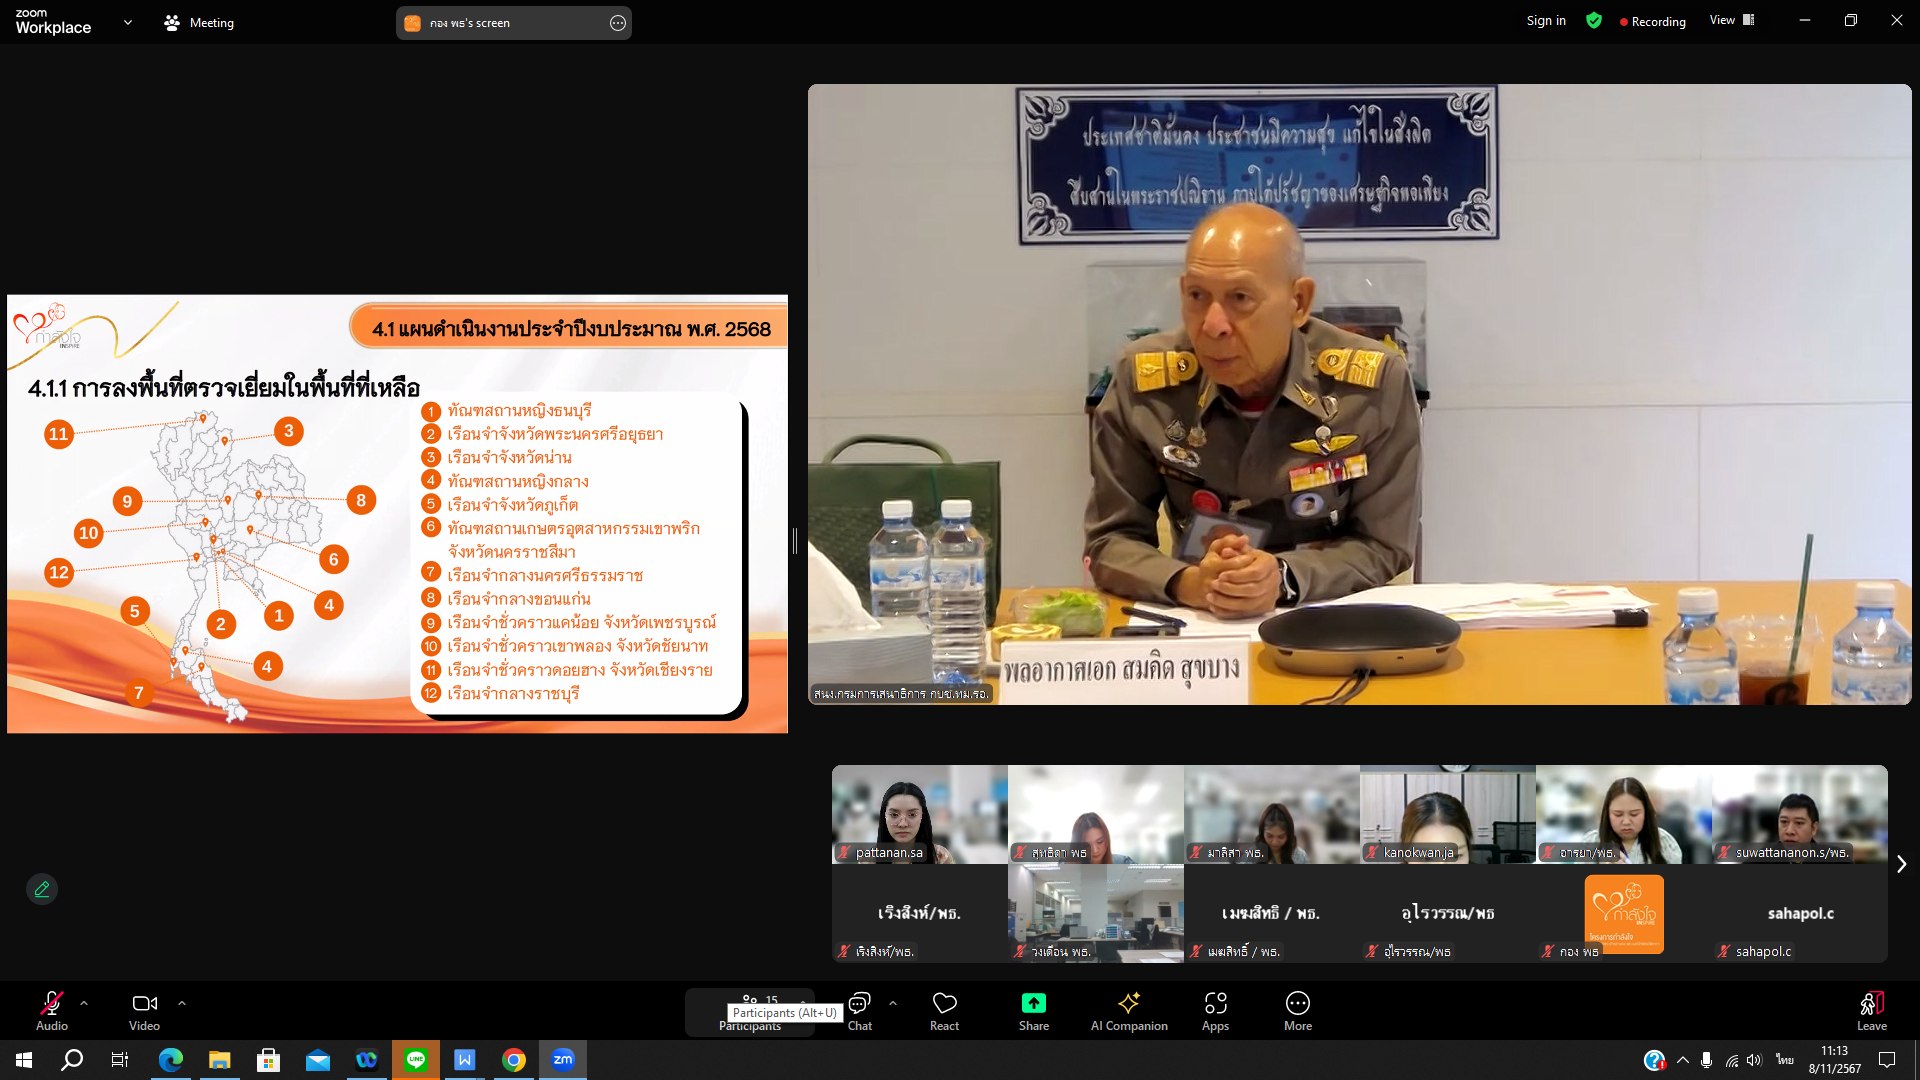Viewport: 1920px width, 1080px height.
Task: Click the encryption shield icon
Action: [x=1594, y=21]
